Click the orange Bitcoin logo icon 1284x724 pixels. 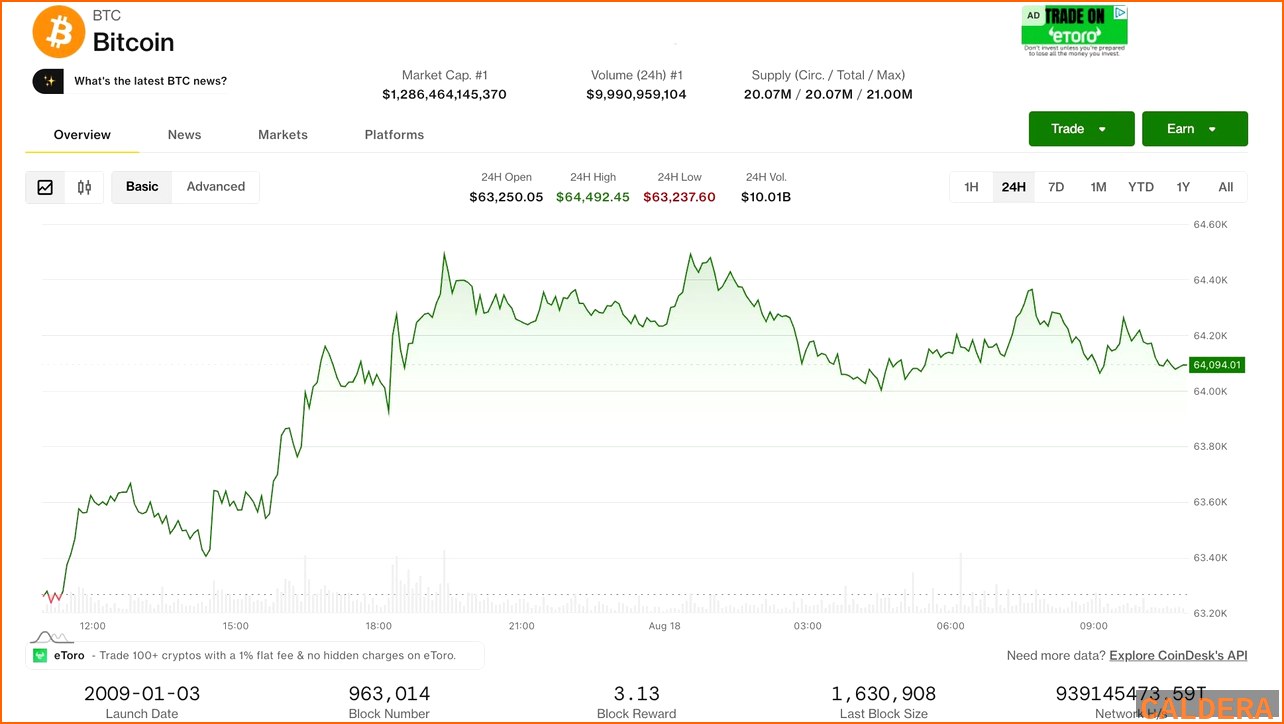tap(59, 32)
